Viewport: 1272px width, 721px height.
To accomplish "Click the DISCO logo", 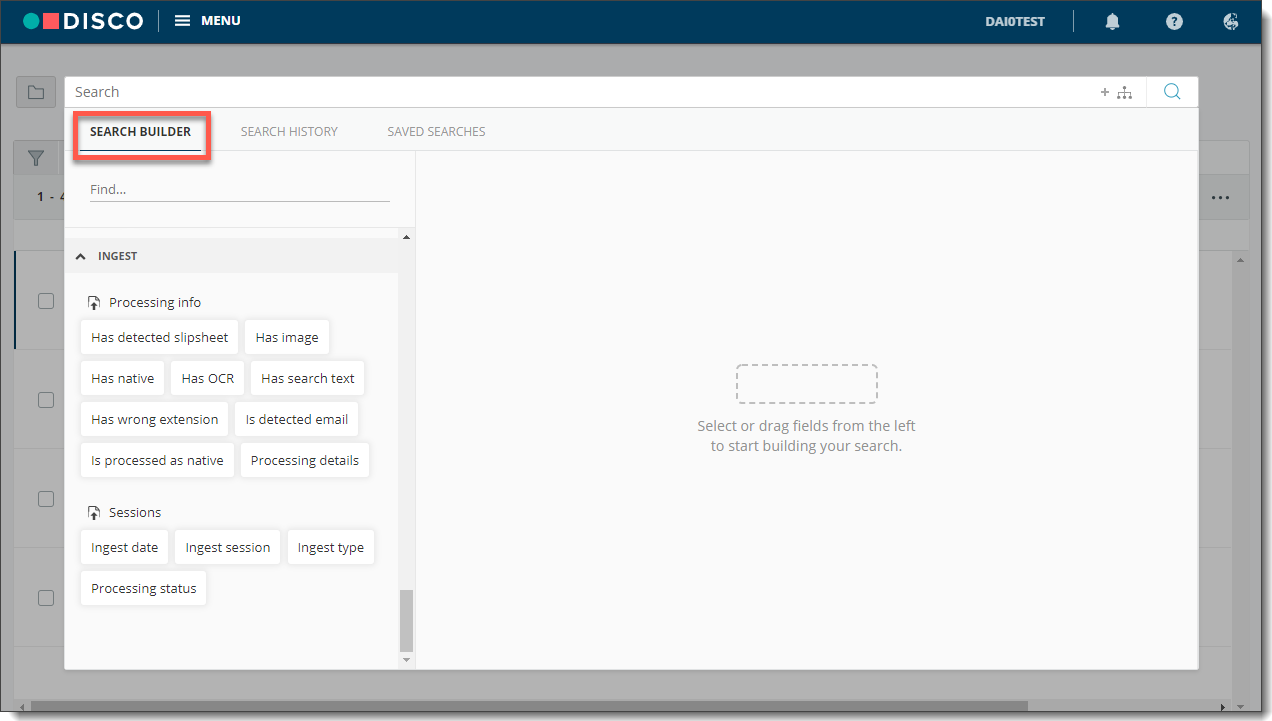I will coord(83,21).
